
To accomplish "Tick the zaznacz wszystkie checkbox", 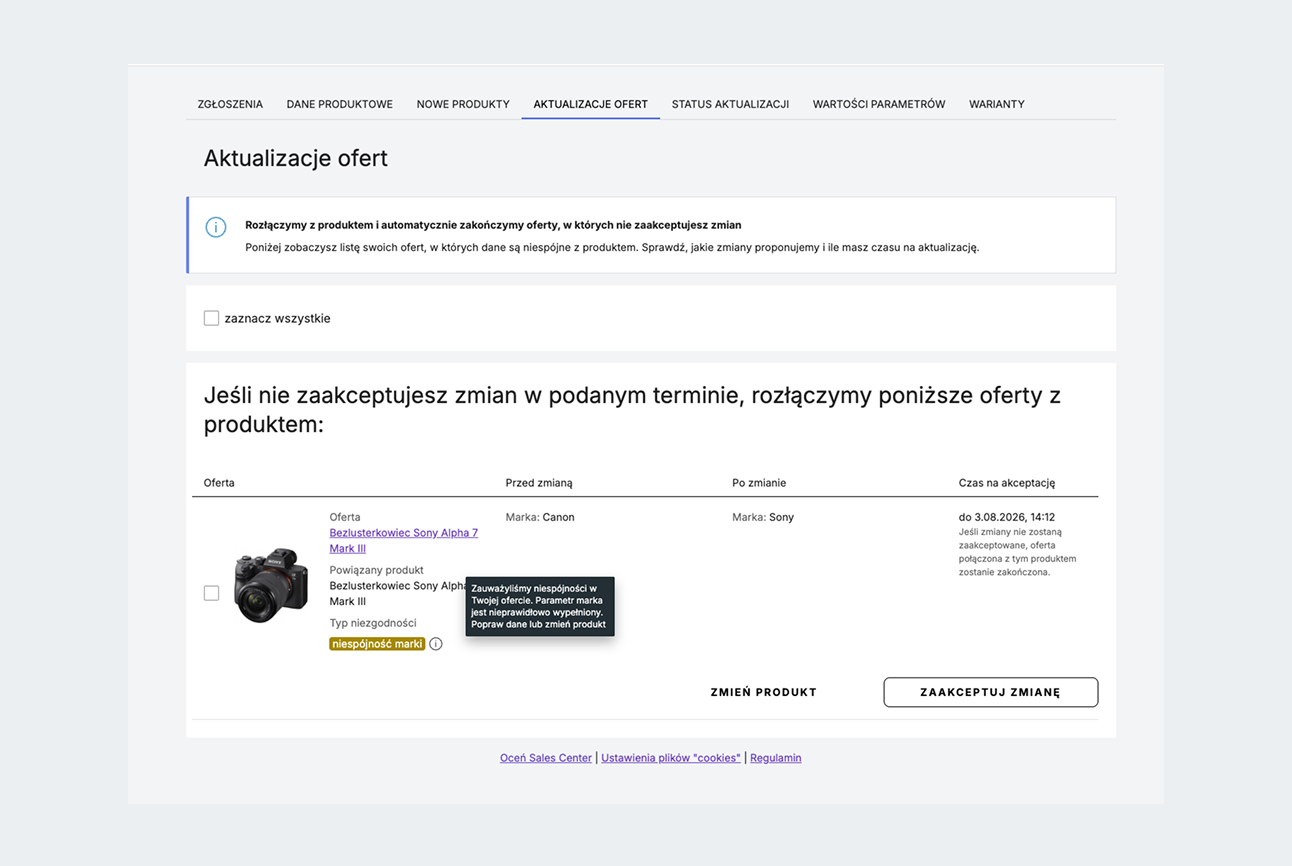I will (211, 318).
